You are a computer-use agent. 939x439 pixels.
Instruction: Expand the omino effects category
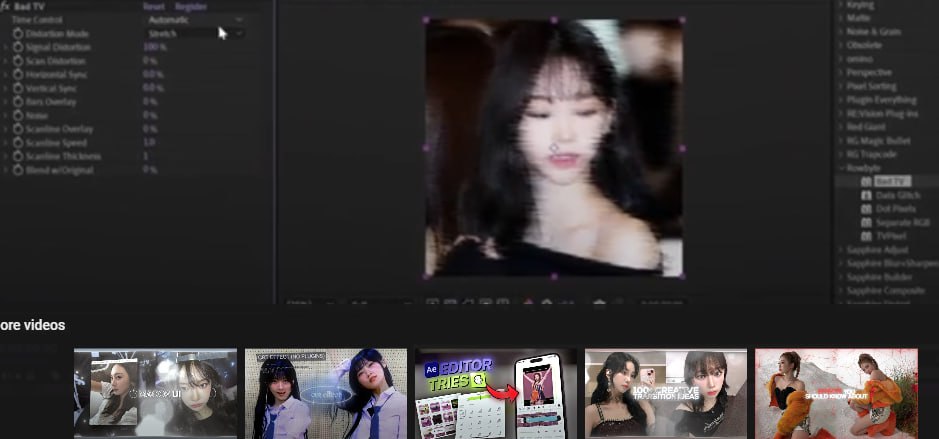tap(841, 59)
